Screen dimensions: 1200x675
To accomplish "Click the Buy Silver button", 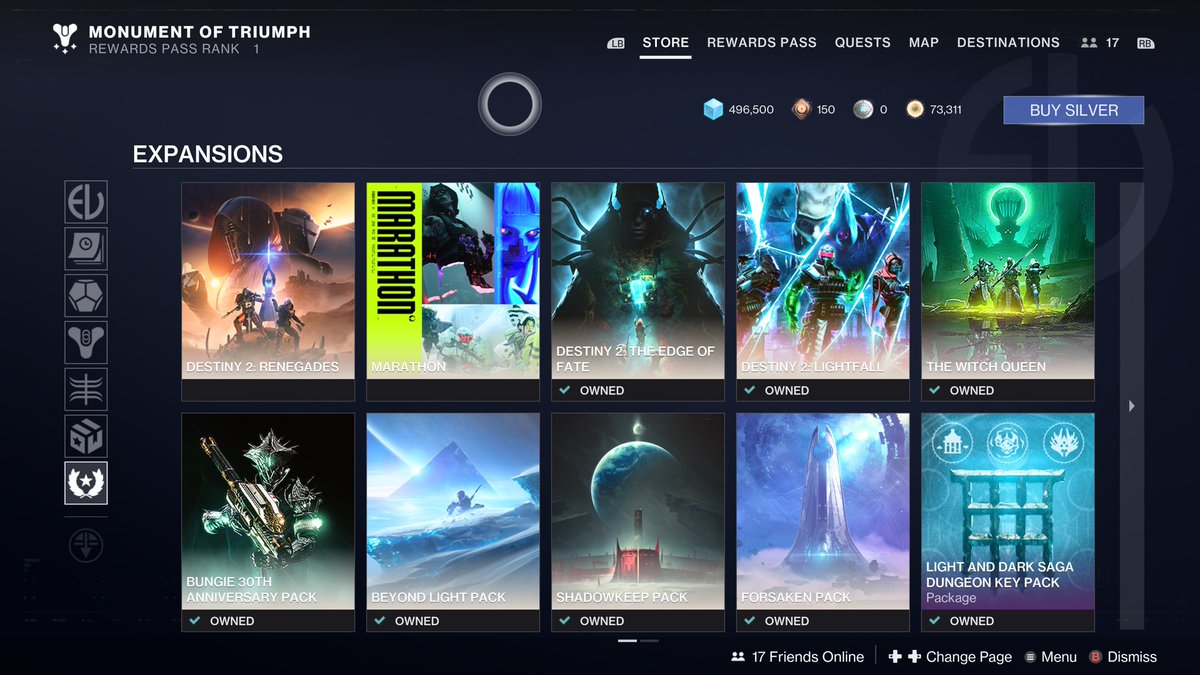I will coord(1074,110).
